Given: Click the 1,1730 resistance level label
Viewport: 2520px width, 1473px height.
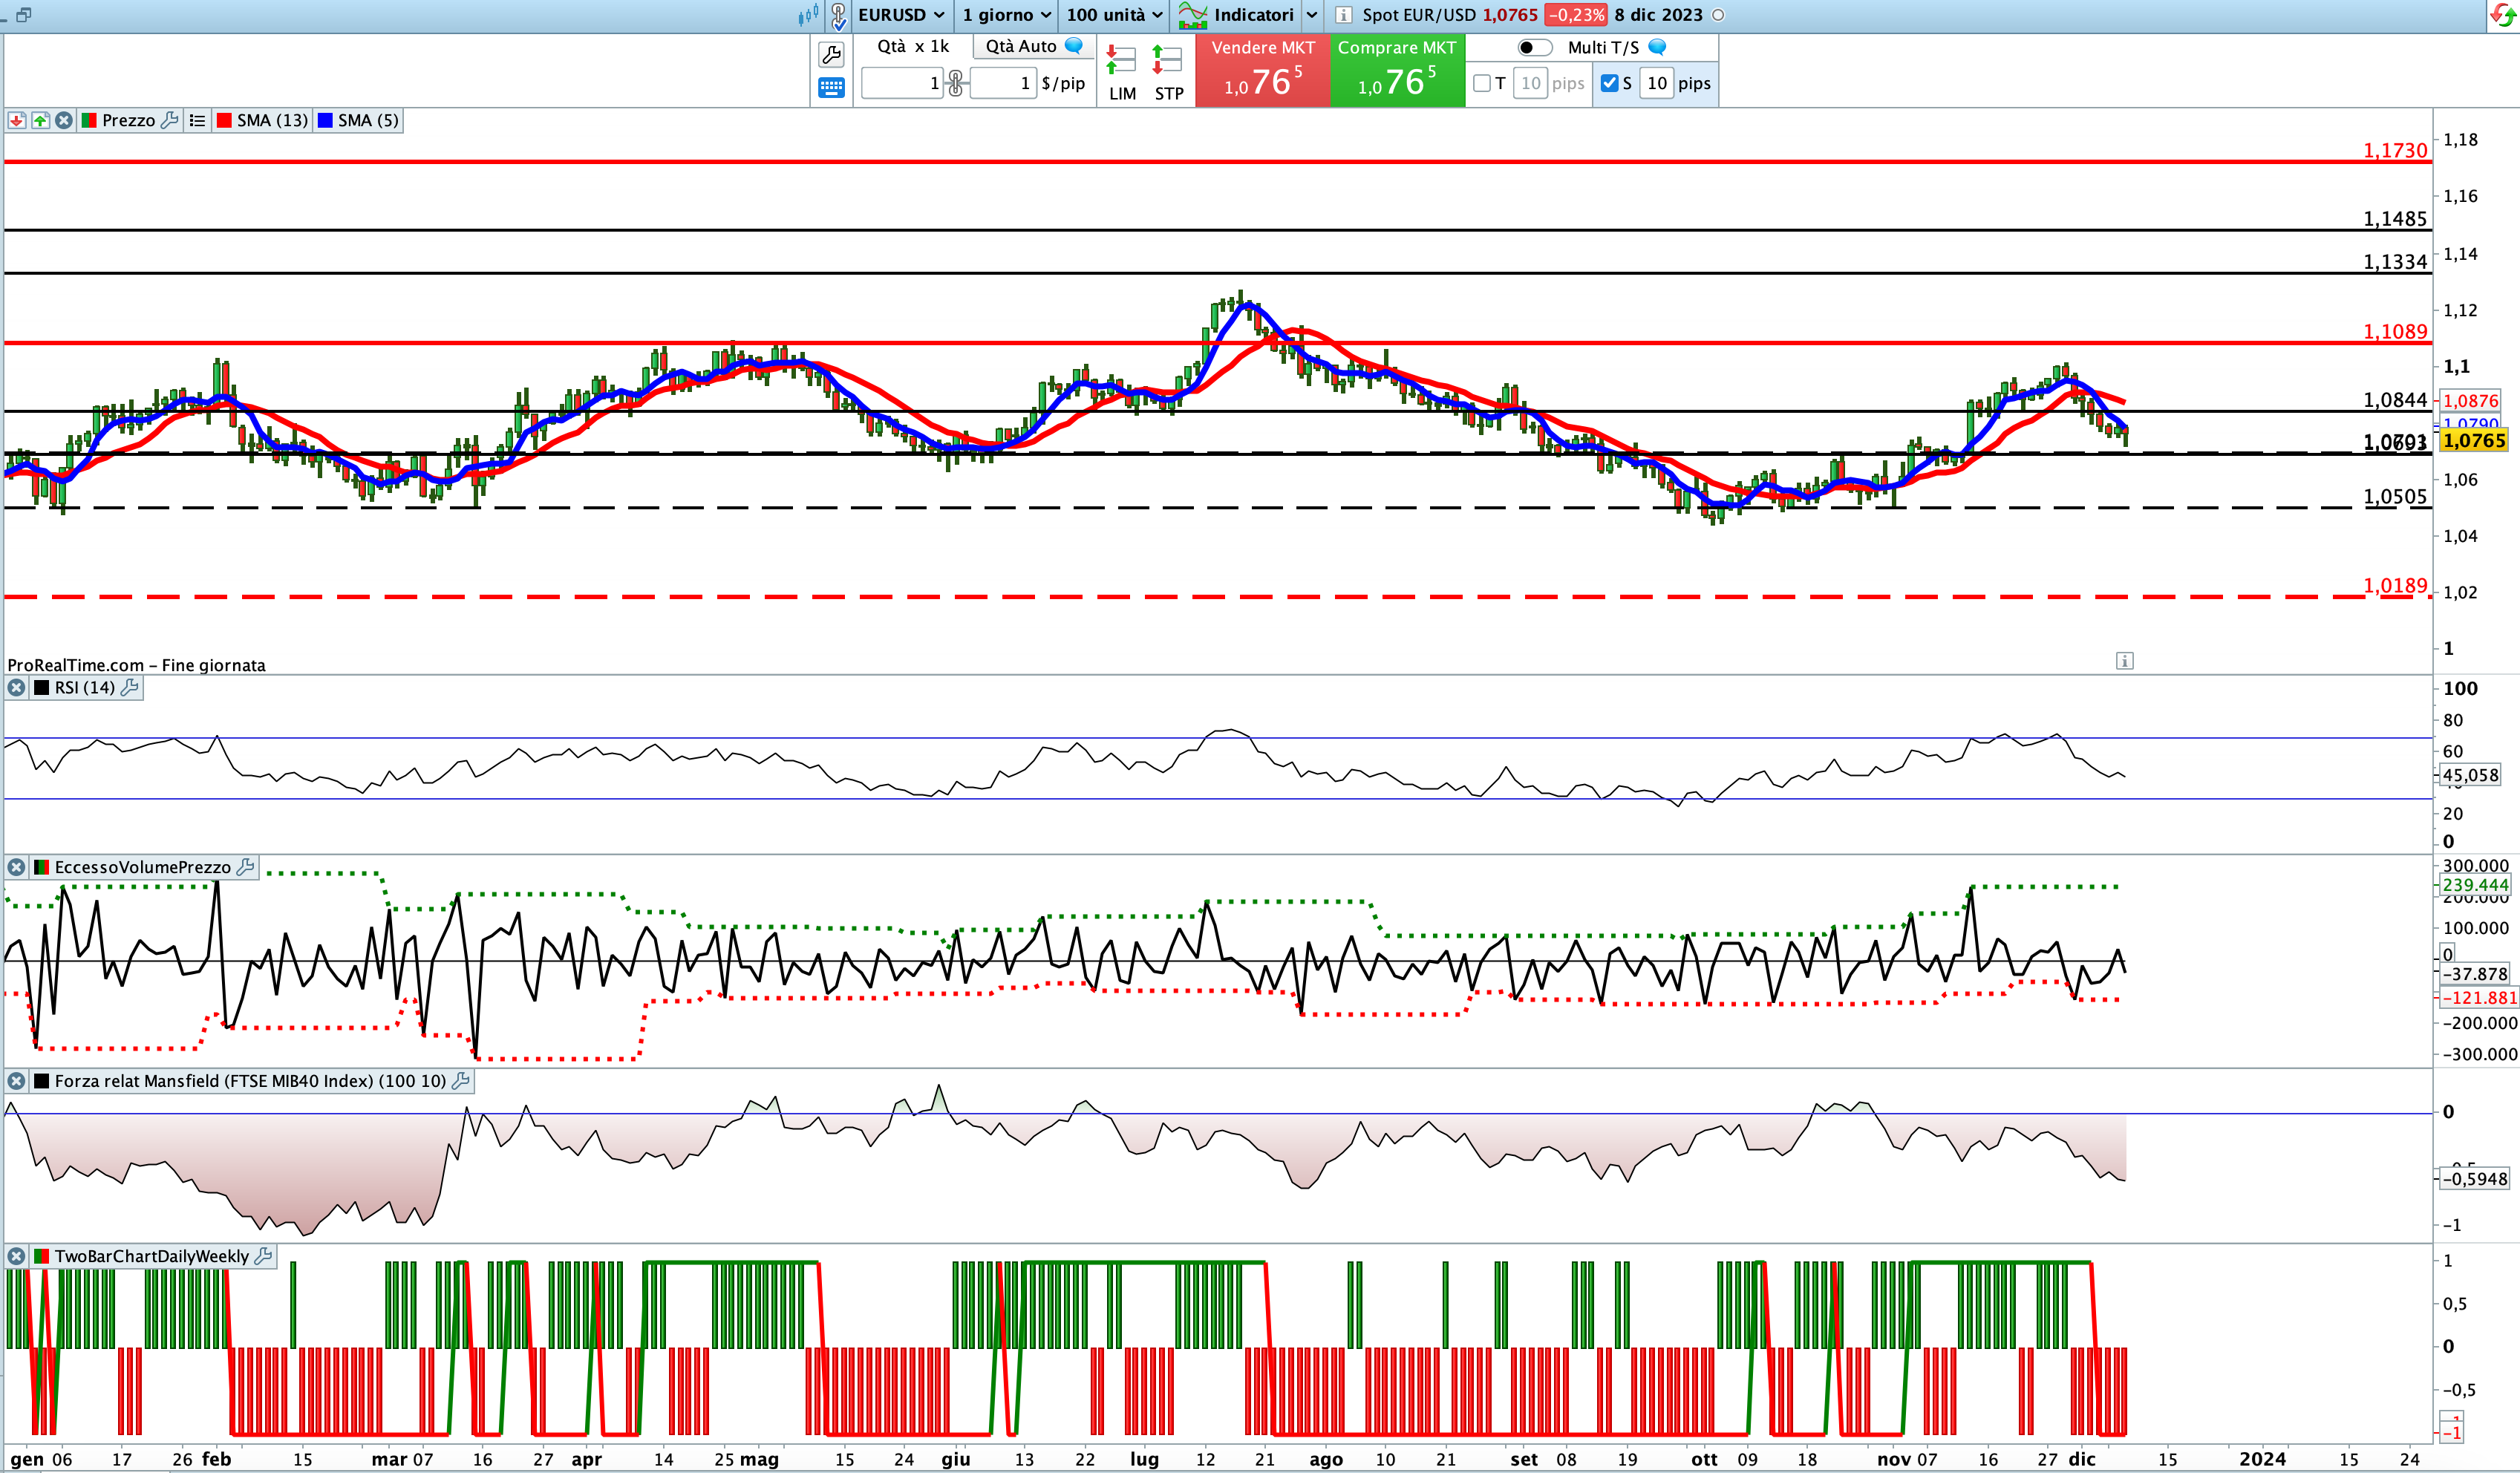Looking at the screenshot, I should point(2395,150).
